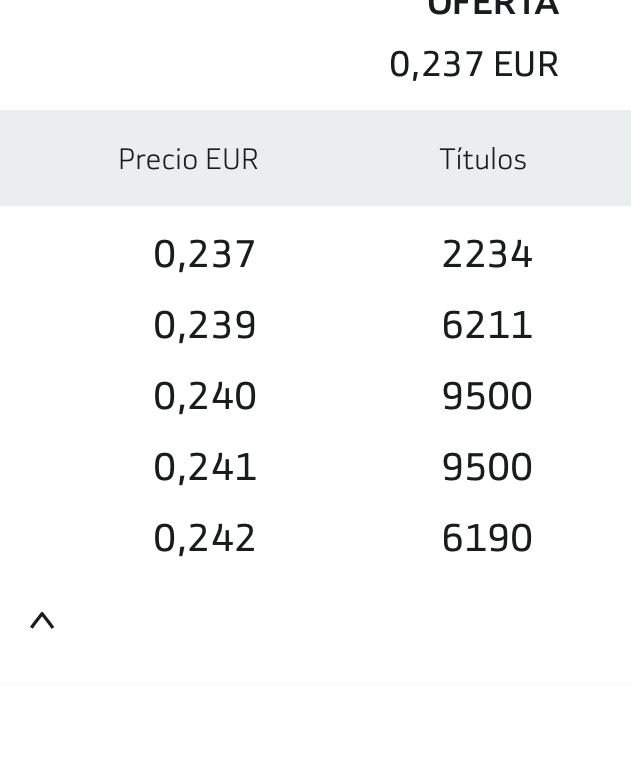Click the 0,237 EUR best offer price
The image size is (631, 761).
click(474, 65)
